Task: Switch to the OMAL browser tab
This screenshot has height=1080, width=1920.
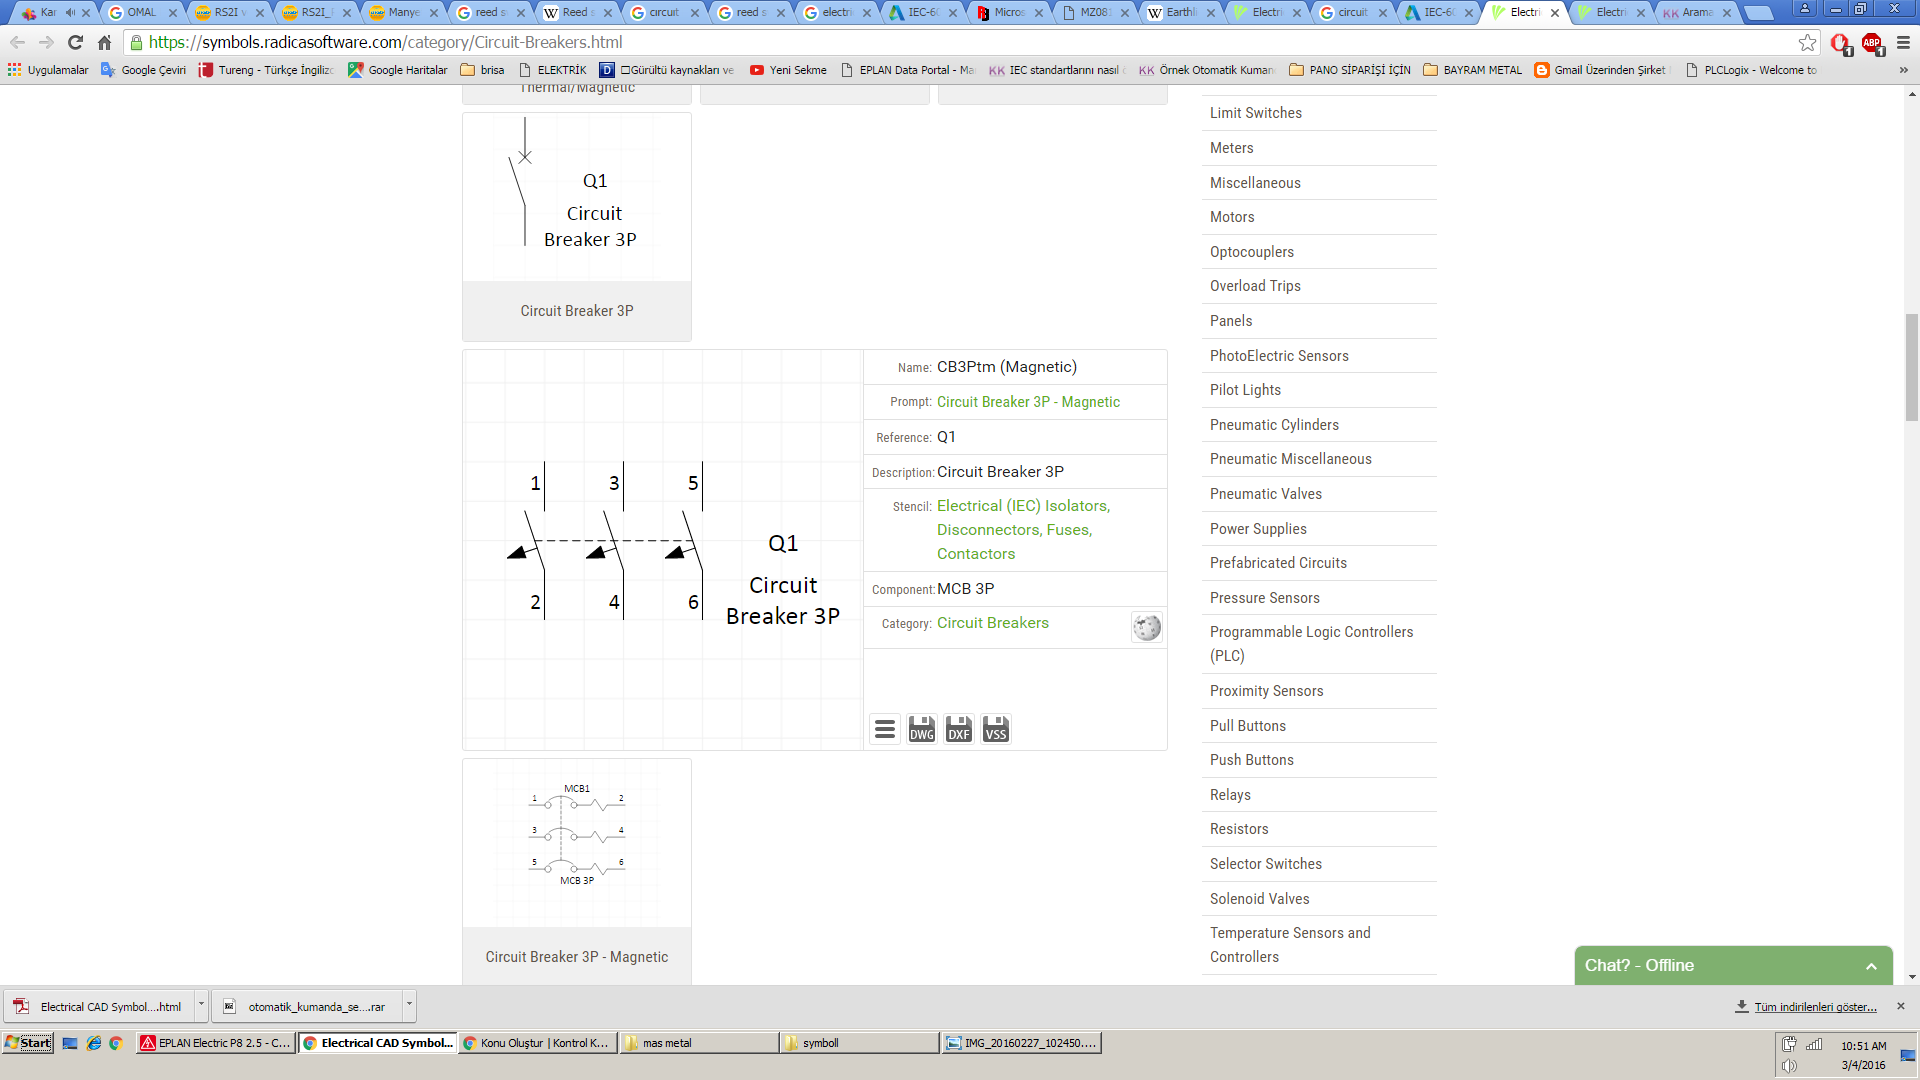Action: pos(143,12)
